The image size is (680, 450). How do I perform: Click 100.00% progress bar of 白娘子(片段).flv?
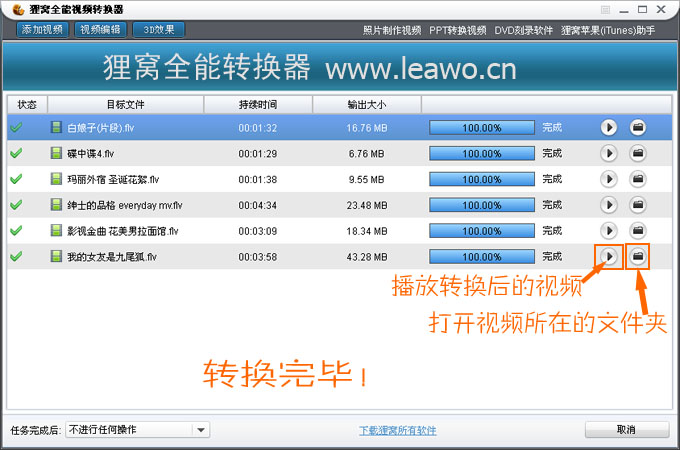(482, 128)
